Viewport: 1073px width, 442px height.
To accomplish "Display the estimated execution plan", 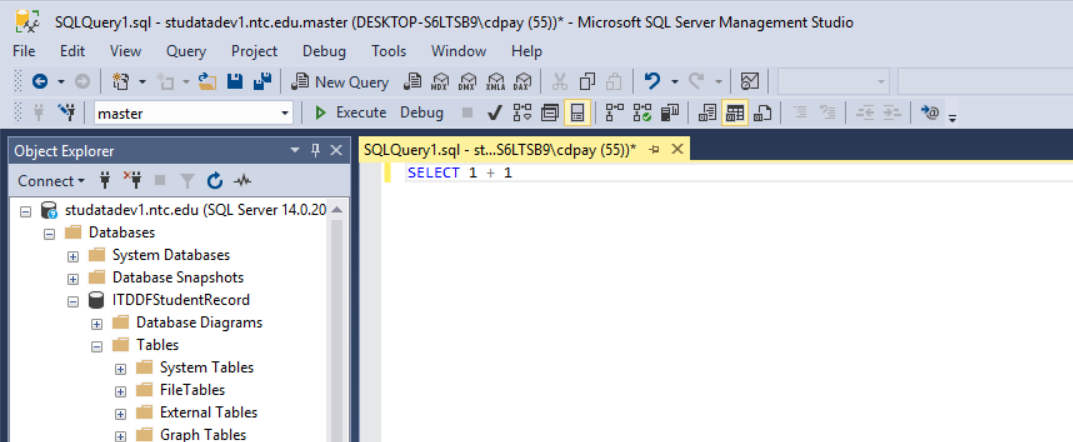I will (x=522, y=113).
